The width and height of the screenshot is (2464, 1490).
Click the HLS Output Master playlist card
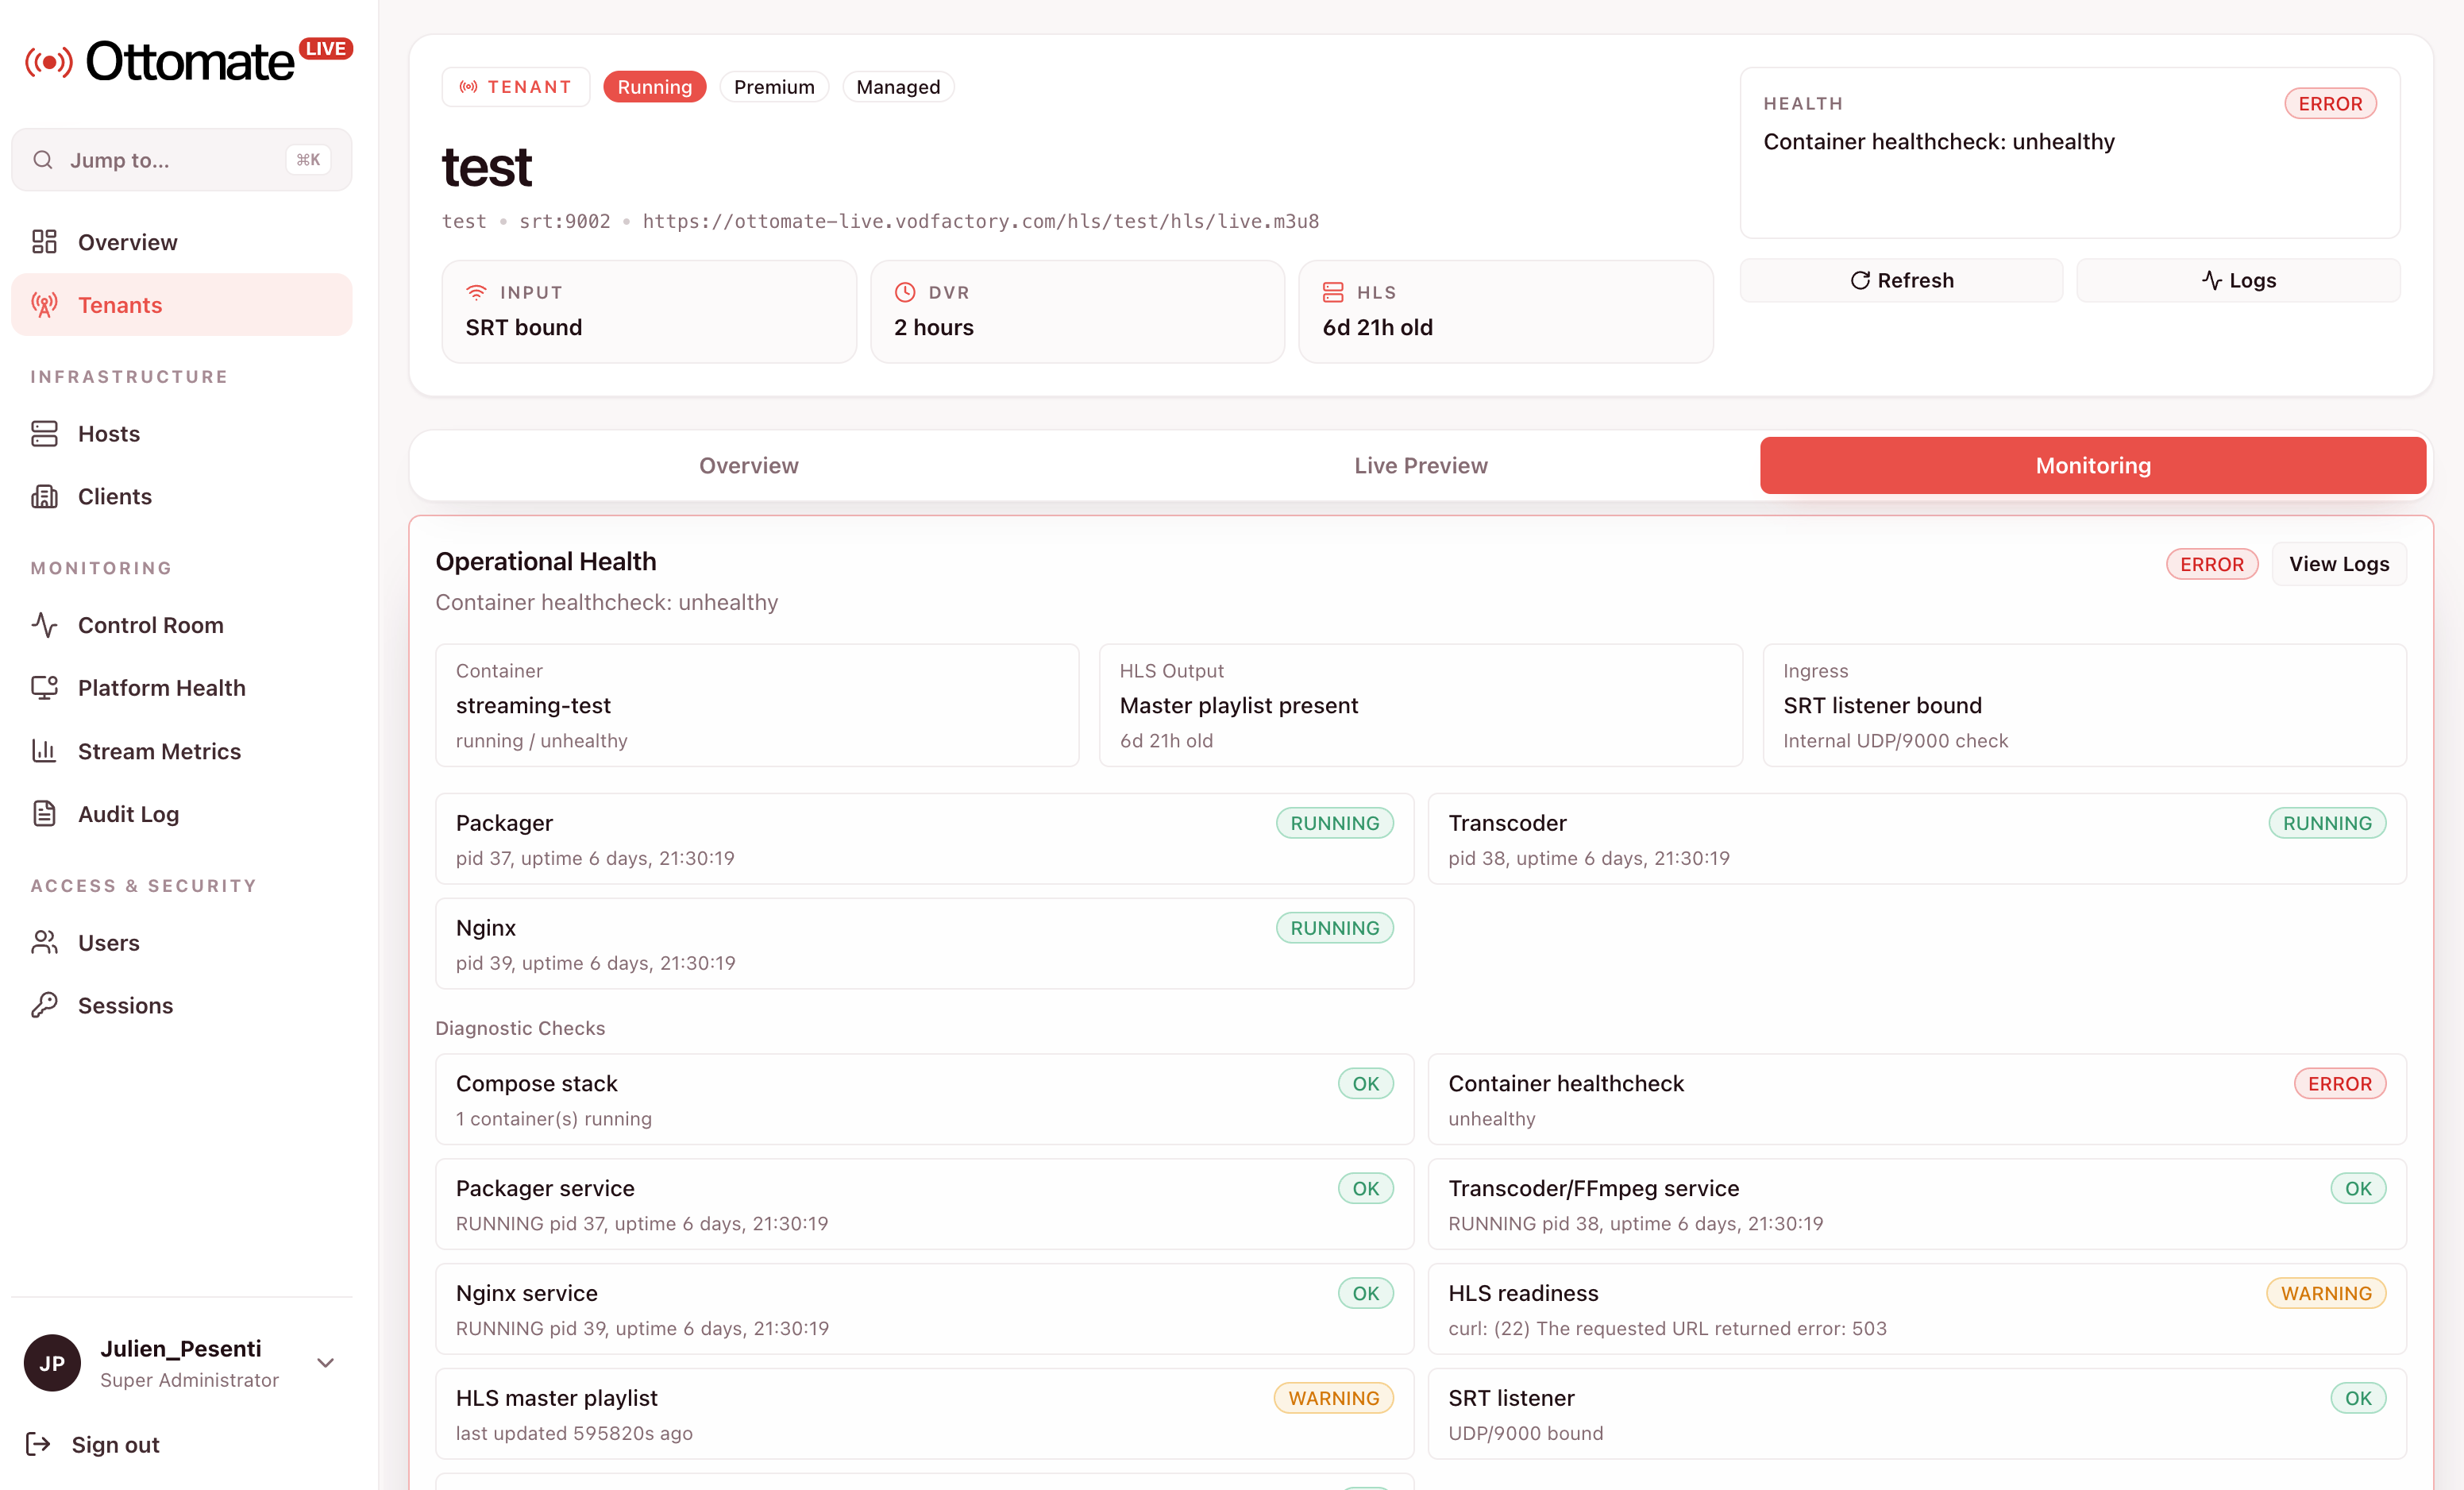point(1421,705)
